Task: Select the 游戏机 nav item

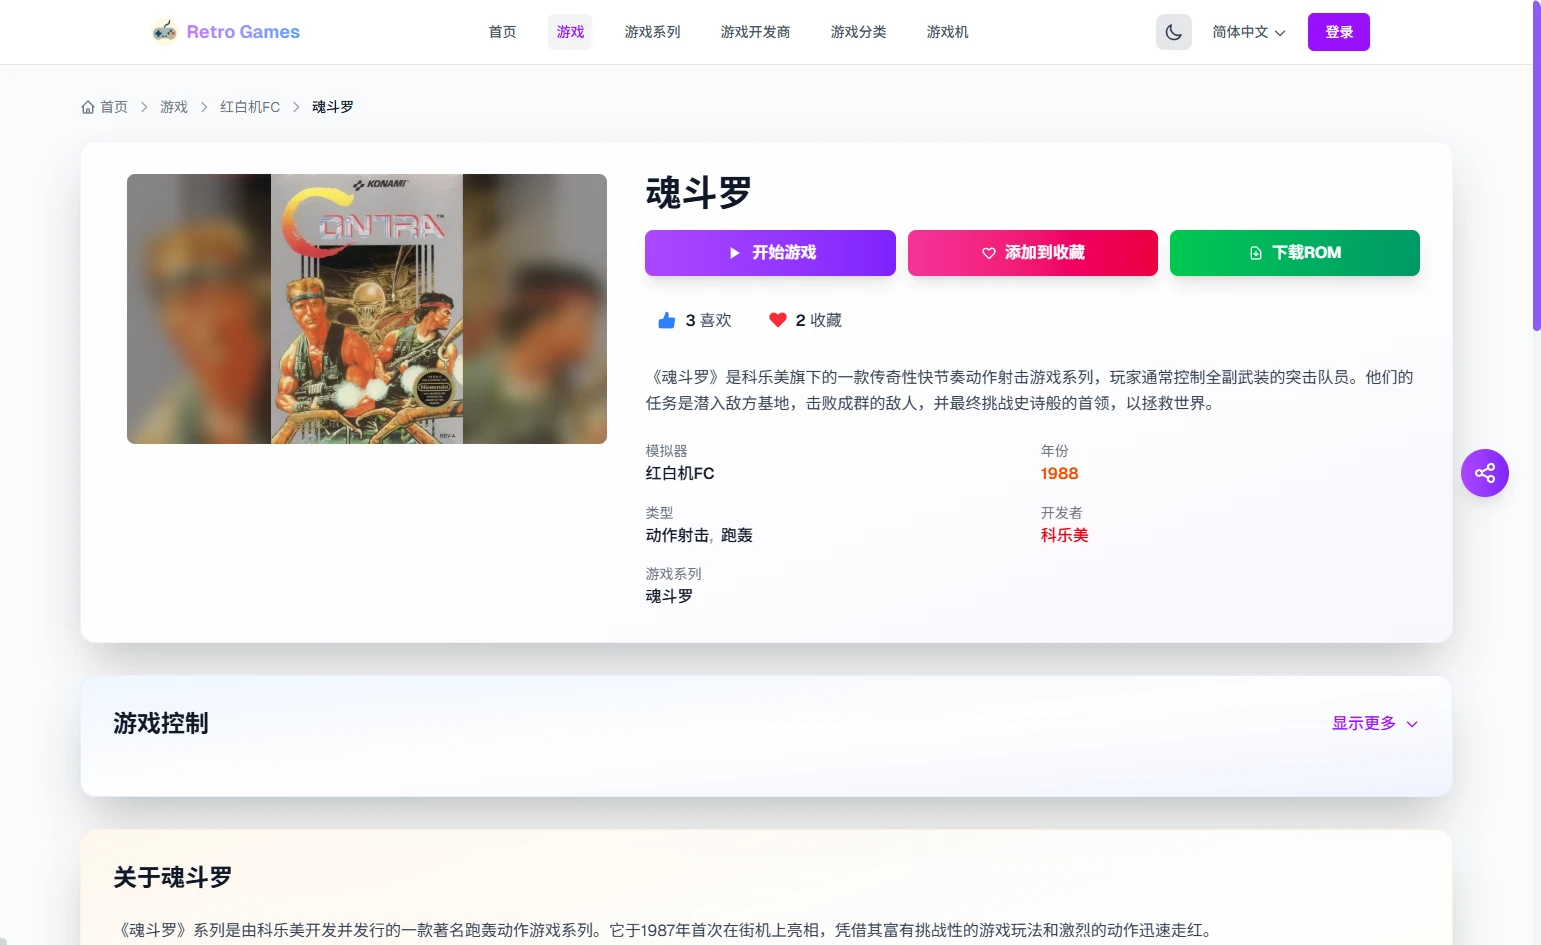Action: (947, 32)
